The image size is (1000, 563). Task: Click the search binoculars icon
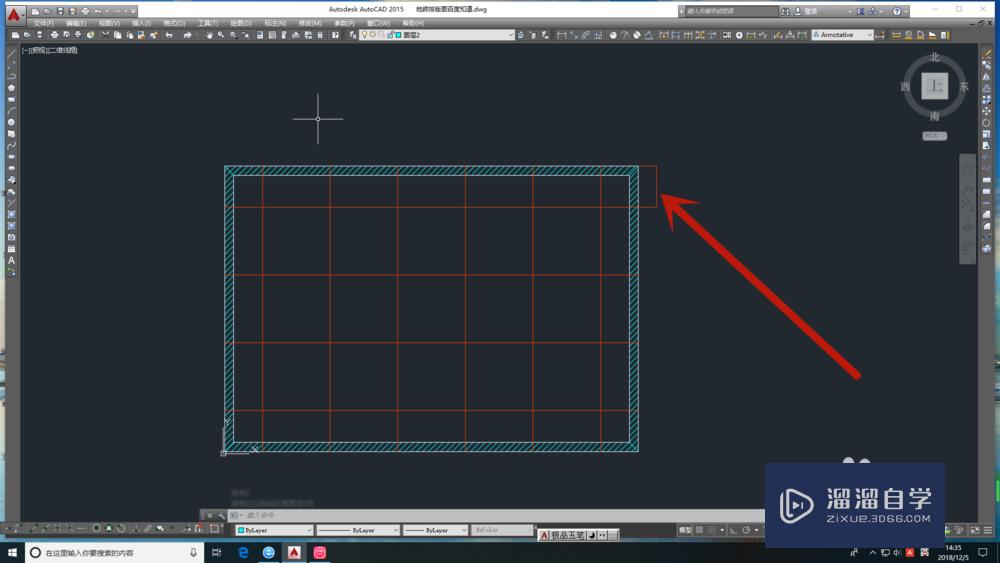785,11
